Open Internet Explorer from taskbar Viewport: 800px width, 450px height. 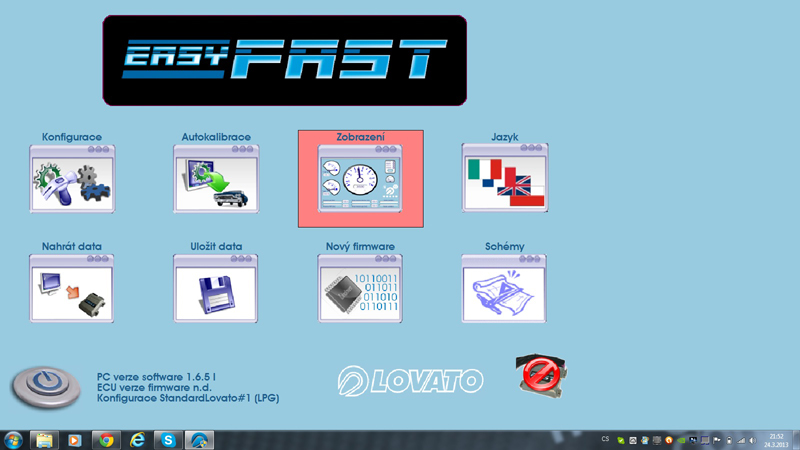click(x=137, y=440)
